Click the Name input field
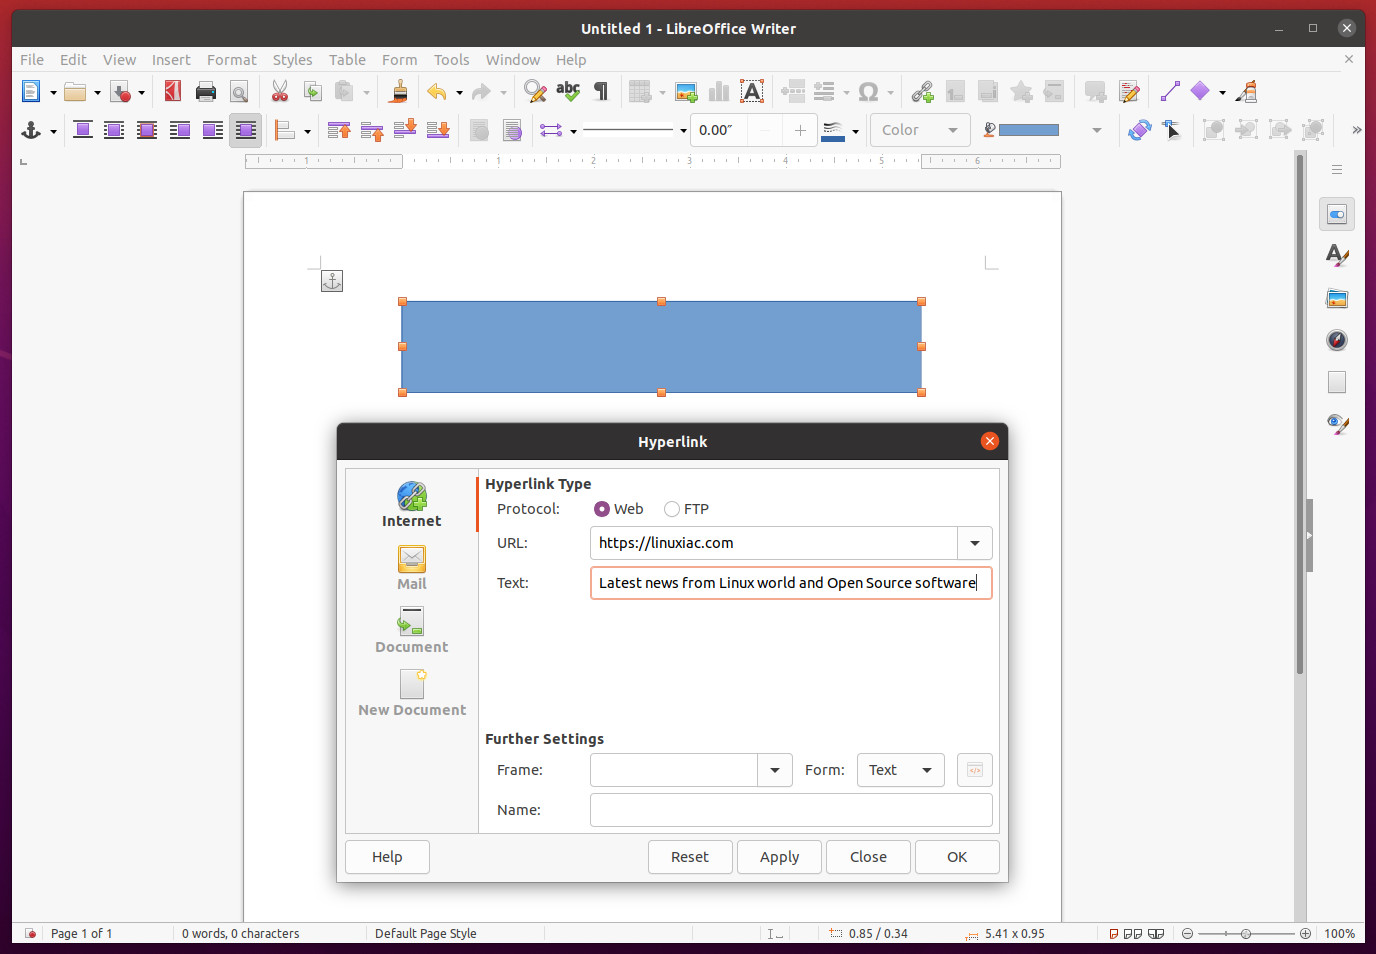This screenshot has height=954, width=1376. [x=791, y=810]
